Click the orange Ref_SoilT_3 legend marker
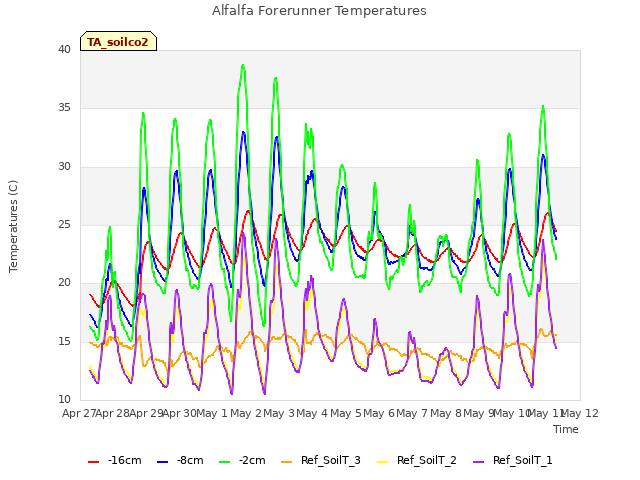Viewport: 640px width, 480px height. coord(287,462)
